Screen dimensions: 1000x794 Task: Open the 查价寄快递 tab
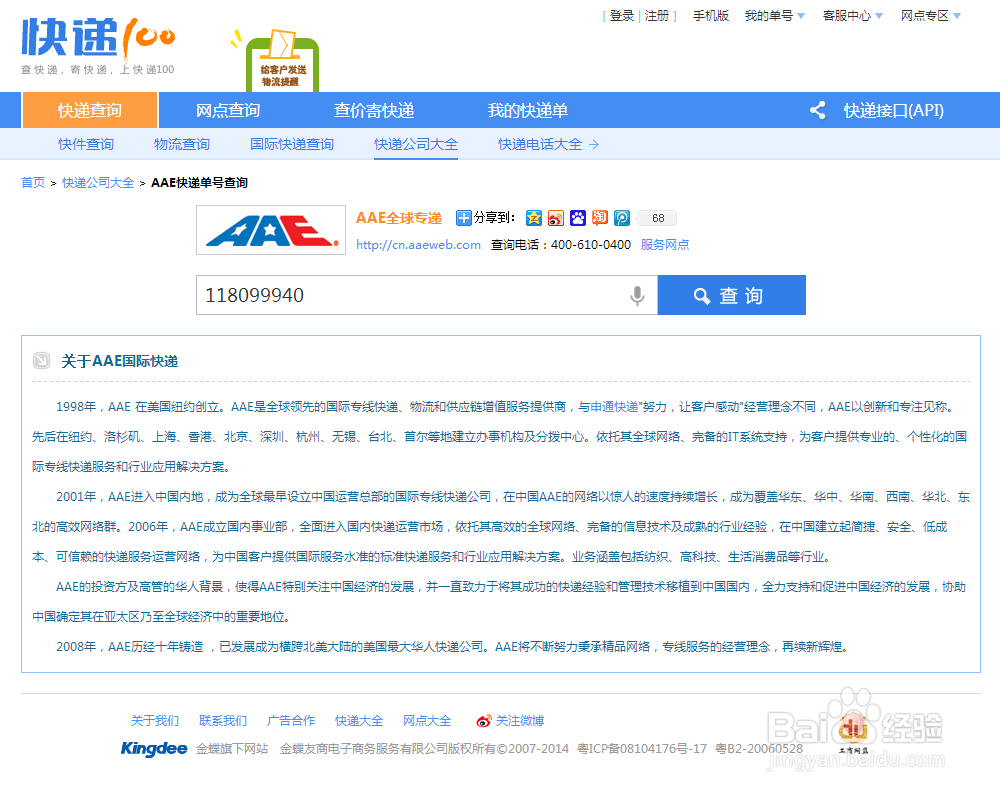coord(374,110)
